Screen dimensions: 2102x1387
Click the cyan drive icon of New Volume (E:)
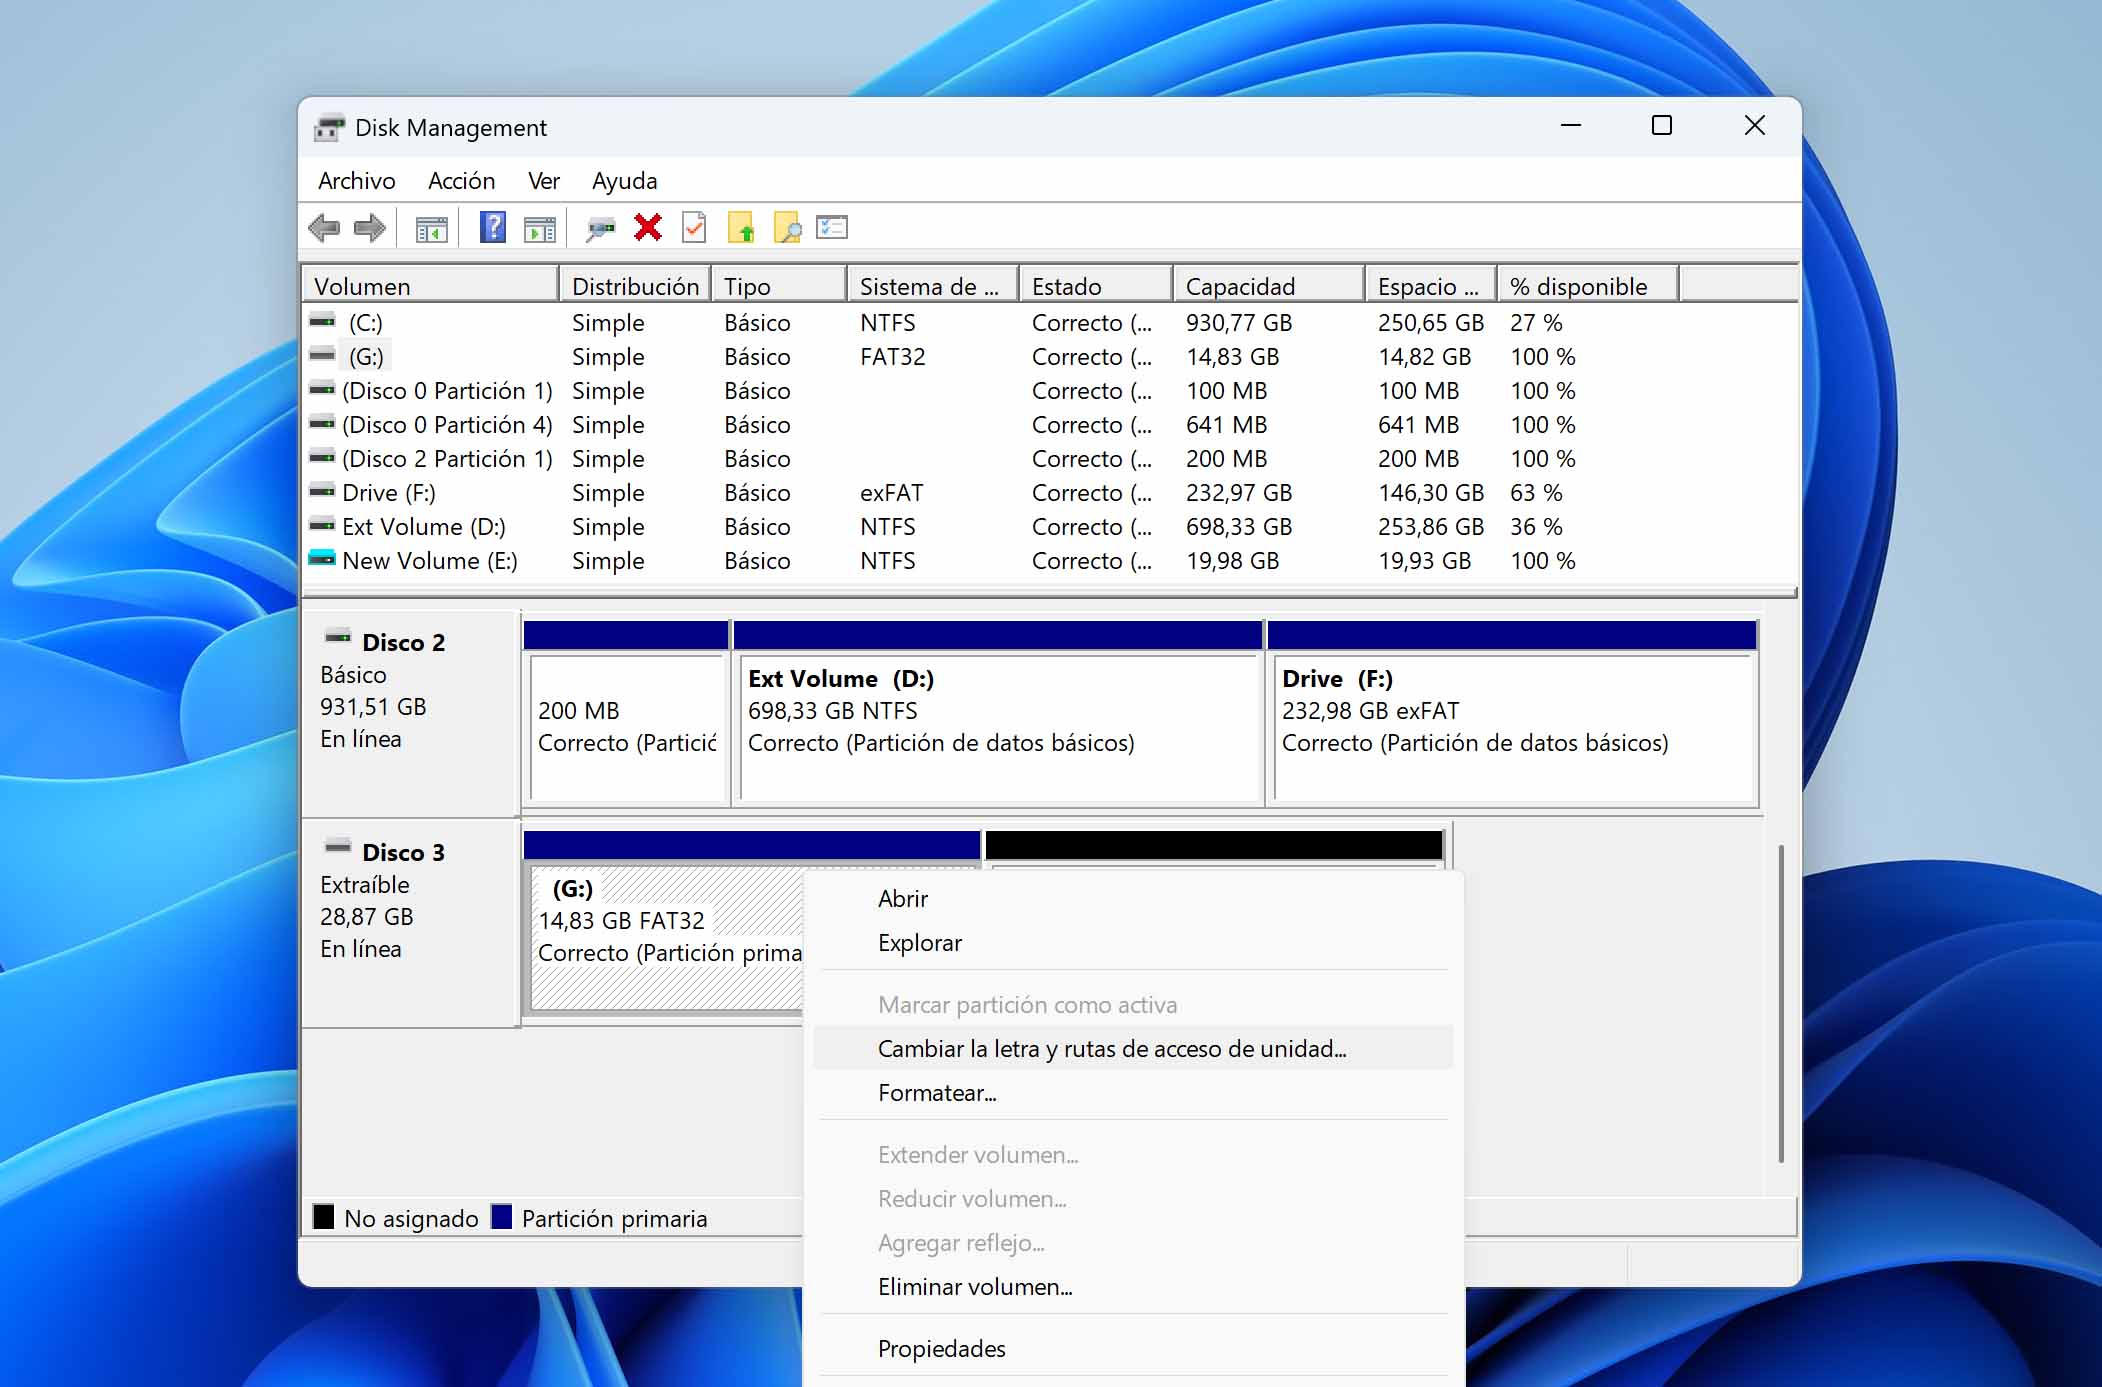pos(322,559)
